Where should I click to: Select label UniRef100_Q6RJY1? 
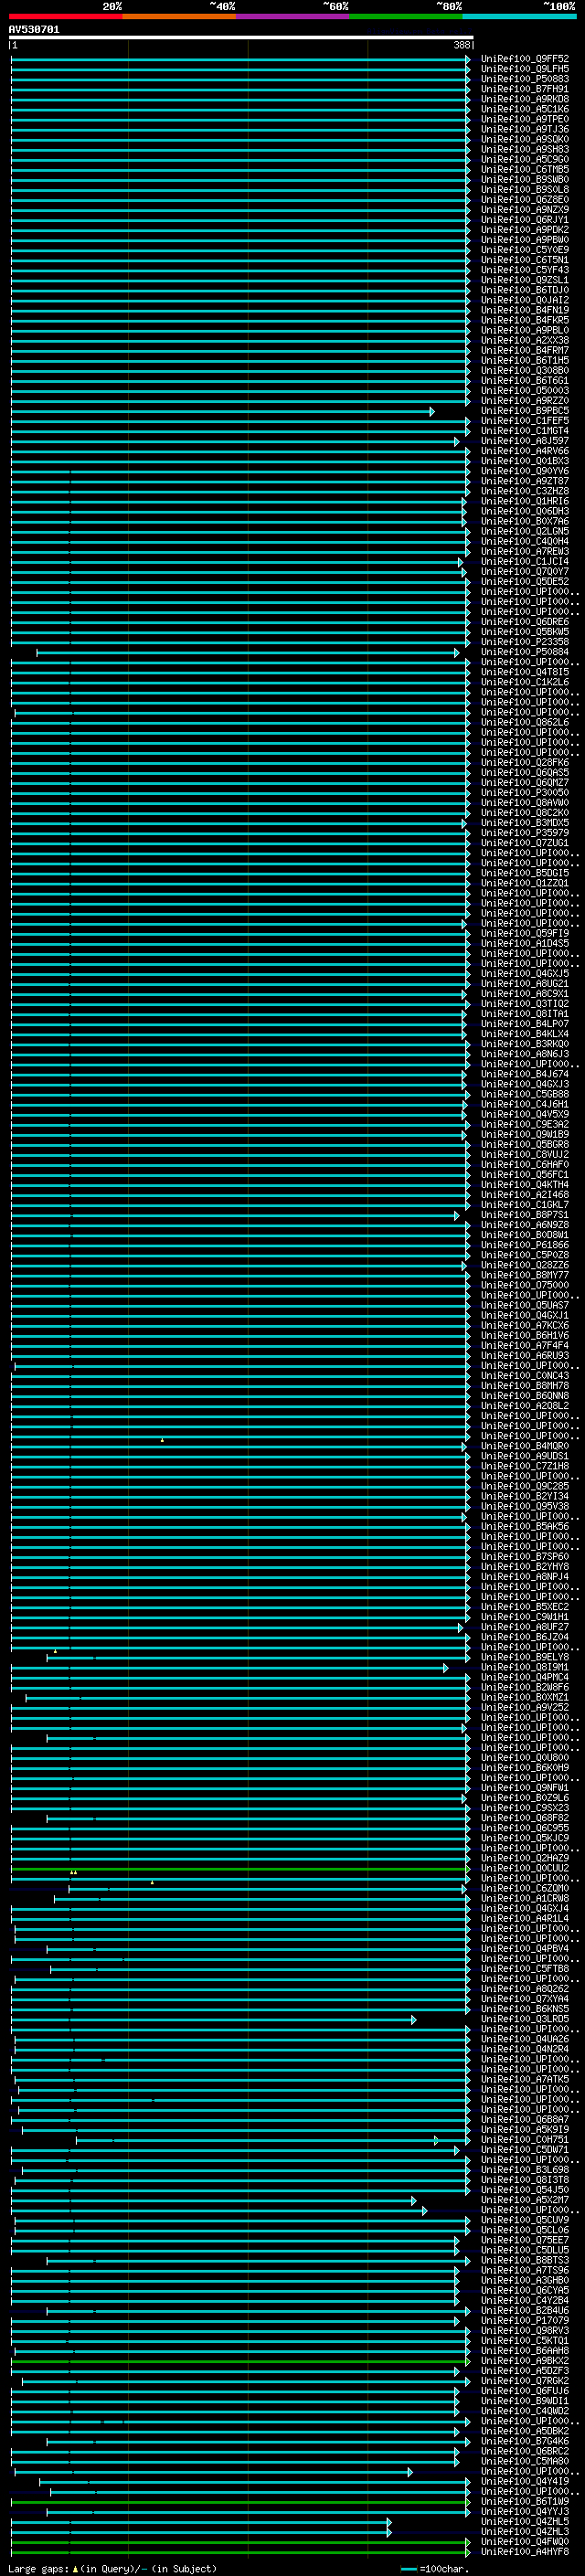tap(525, 220)
